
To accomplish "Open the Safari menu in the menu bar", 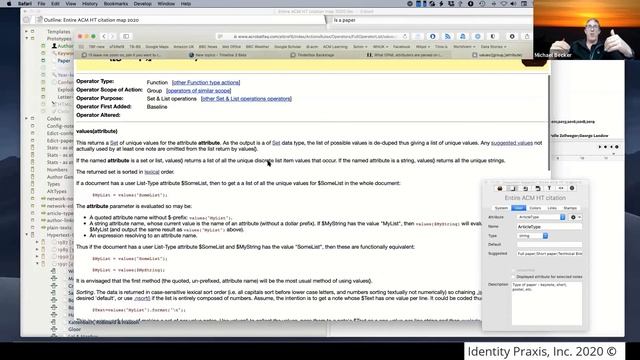I will click(25, 4).
